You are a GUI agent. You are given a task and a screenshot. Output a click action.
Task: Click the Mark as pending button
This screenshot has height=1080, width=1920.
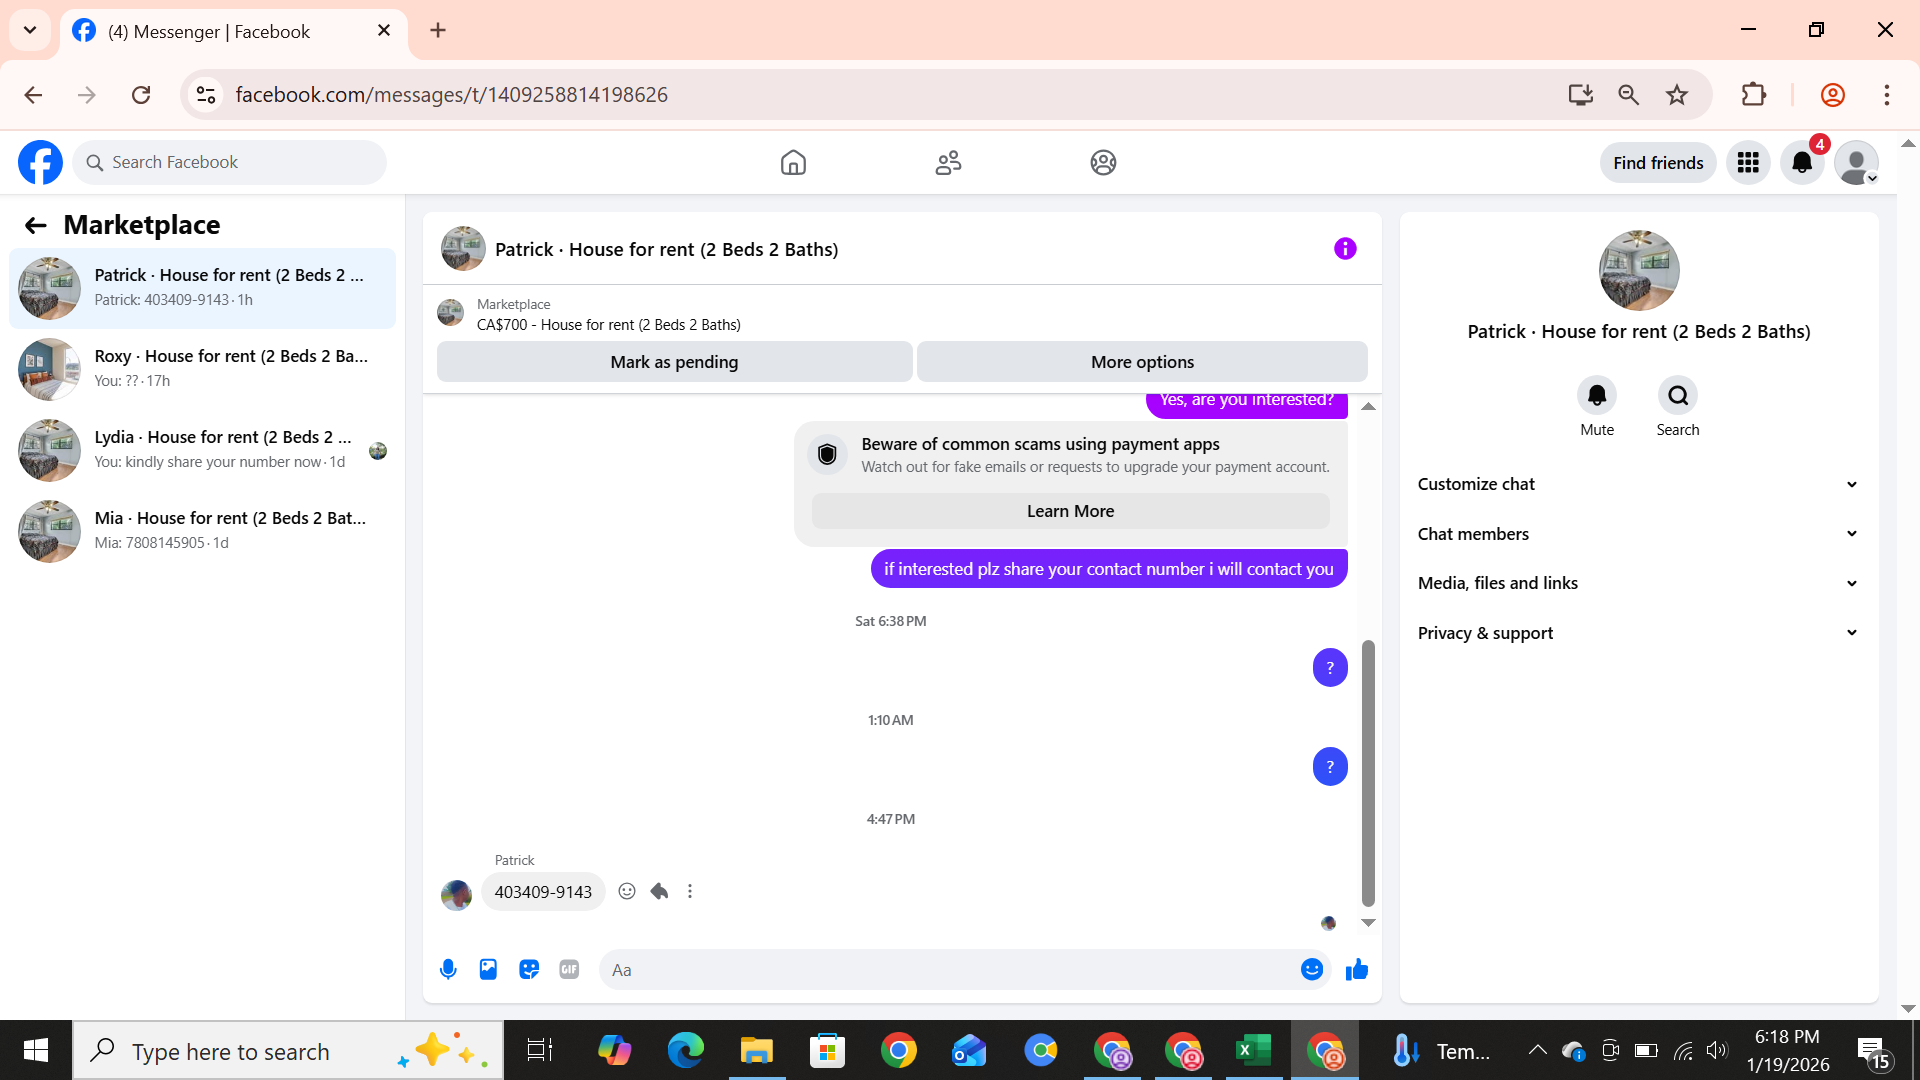point(674,362)
